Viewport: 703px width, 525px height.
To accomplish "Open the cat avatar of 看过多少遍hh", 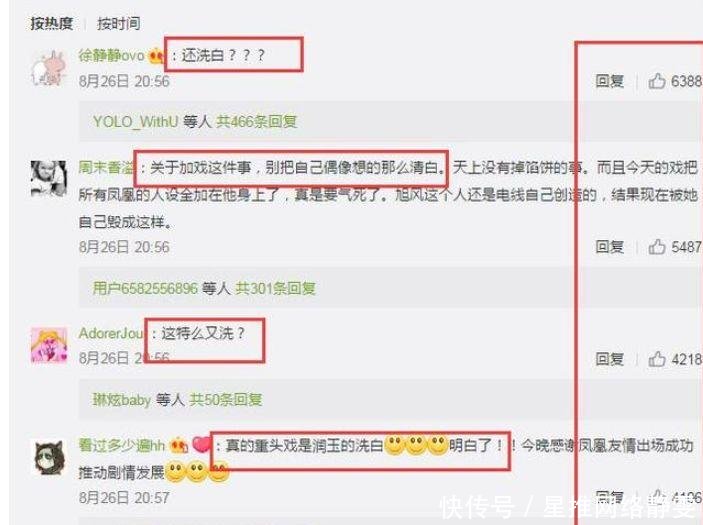I will (x=49, y=457).
